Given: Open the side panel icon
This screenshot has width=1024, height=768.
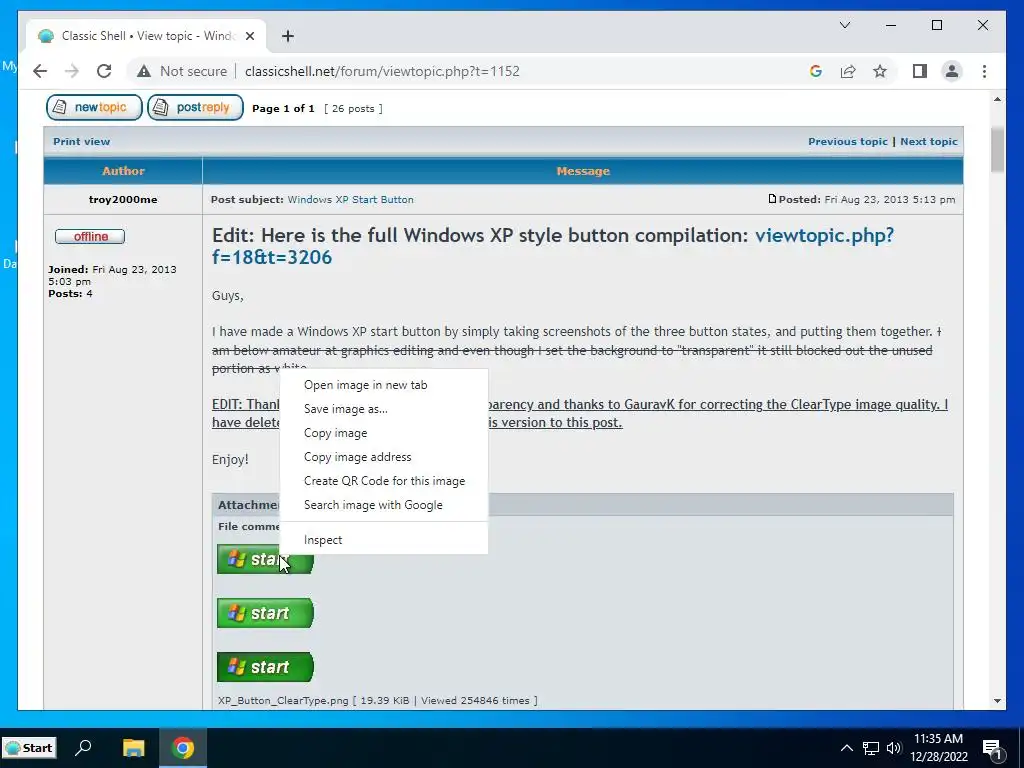Looking at the screenshot, I should tap(920, 71).
